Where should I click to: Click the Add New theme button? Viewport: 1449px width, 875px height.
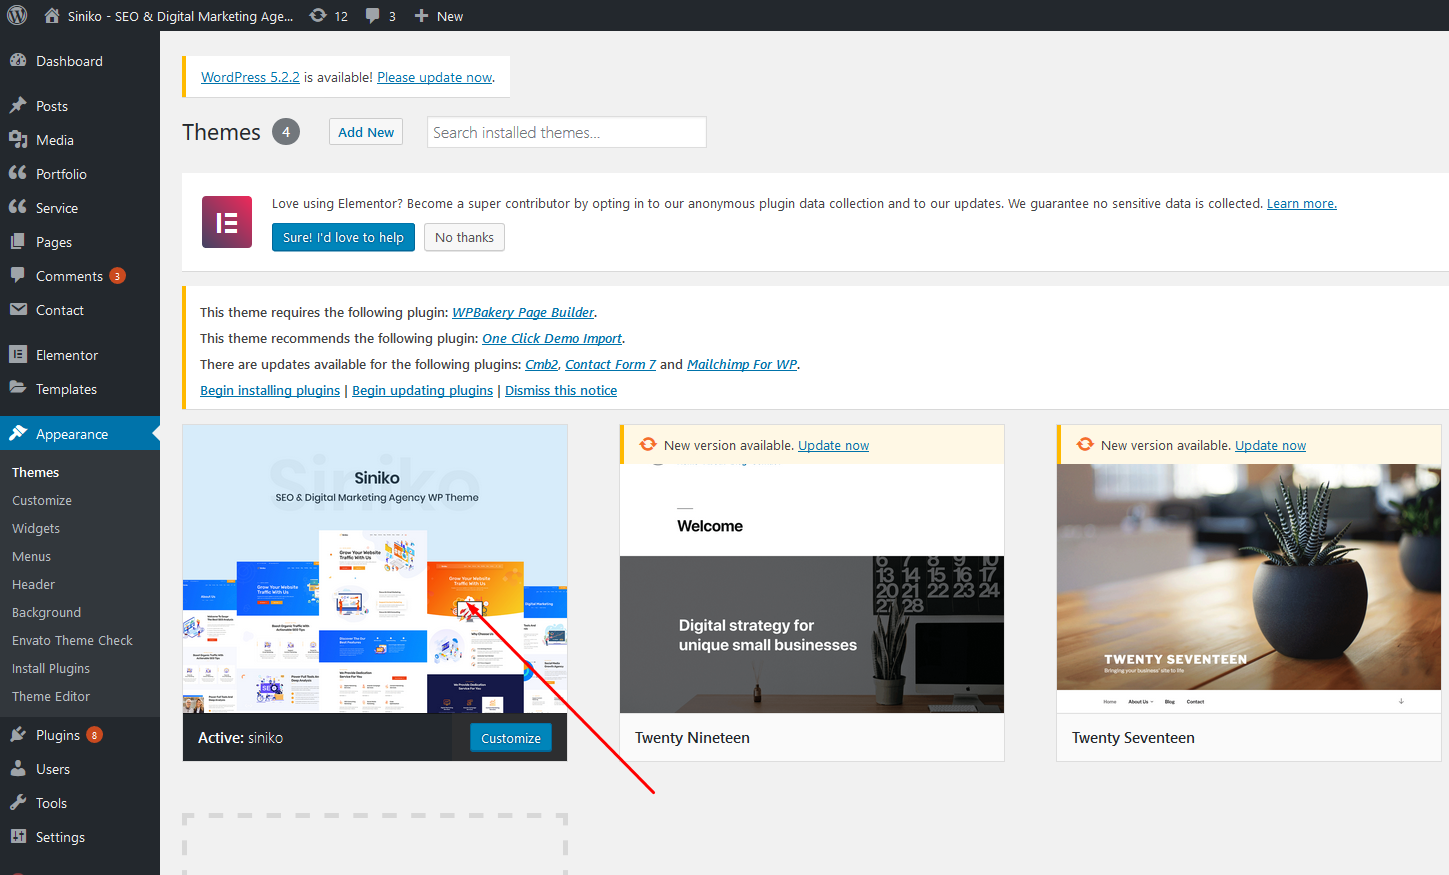pyautogui.click(x=366, y=132)
